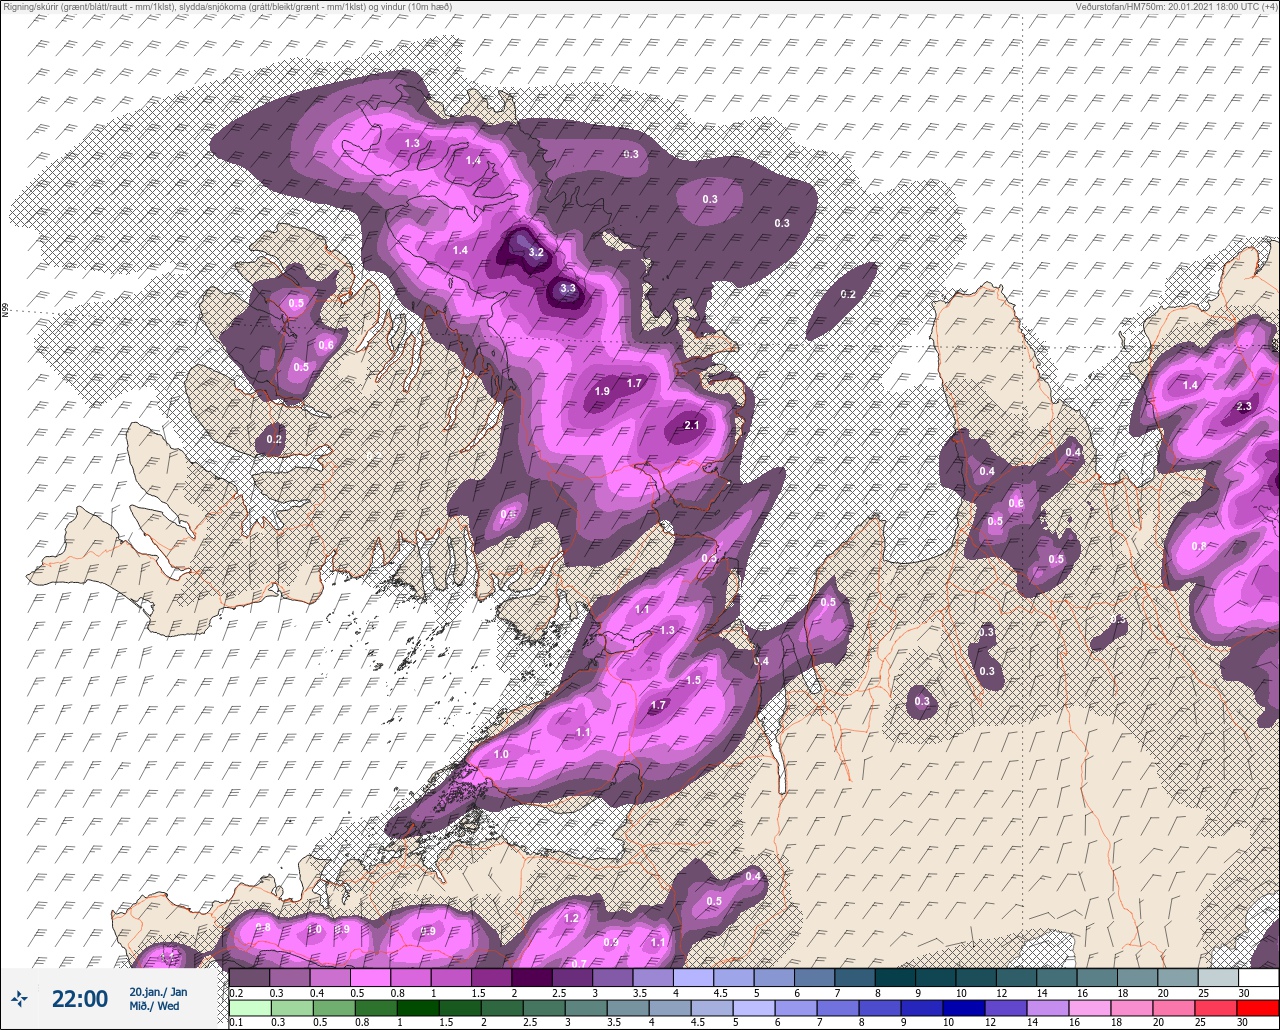Screen dimensions: 1280x1030
Task: Click top legend dark purple swatch between 2 and 2.5
Action: tap(532, 977)
